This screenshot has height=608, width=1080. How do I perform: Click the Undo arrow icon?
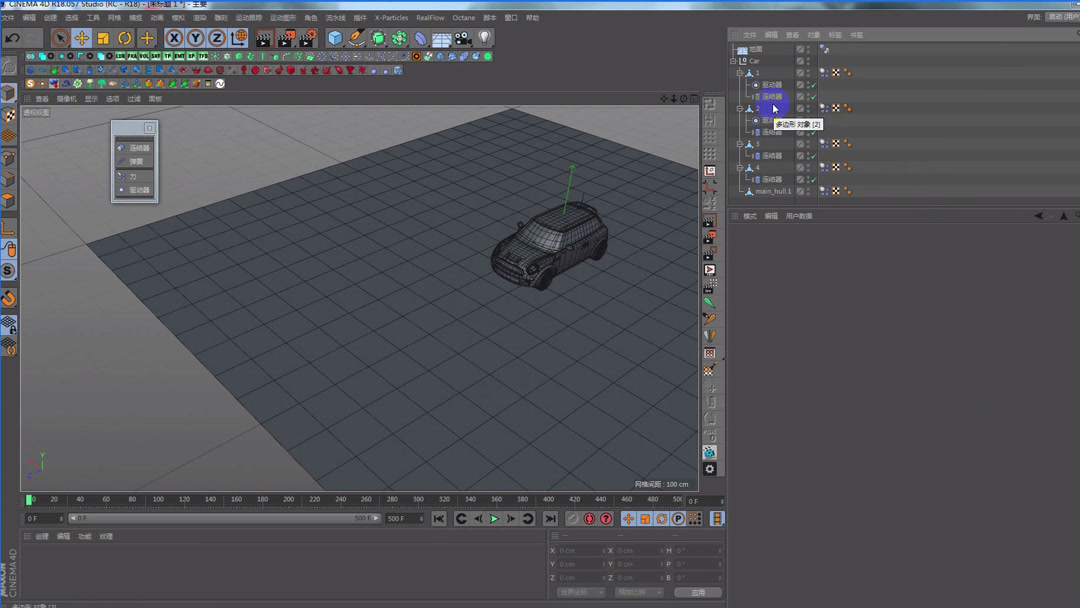(13, 38)
